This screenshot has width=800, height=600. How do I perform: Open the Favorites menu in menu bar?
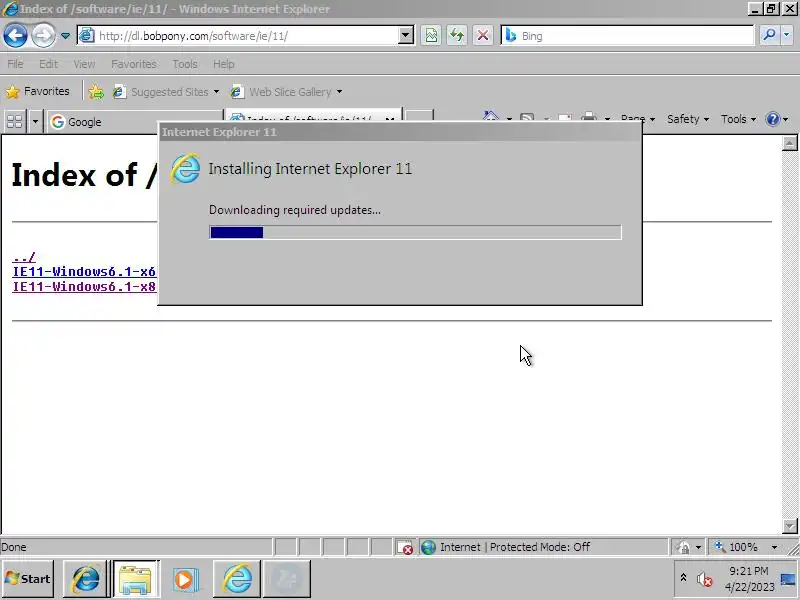click(x=134, y=64)
